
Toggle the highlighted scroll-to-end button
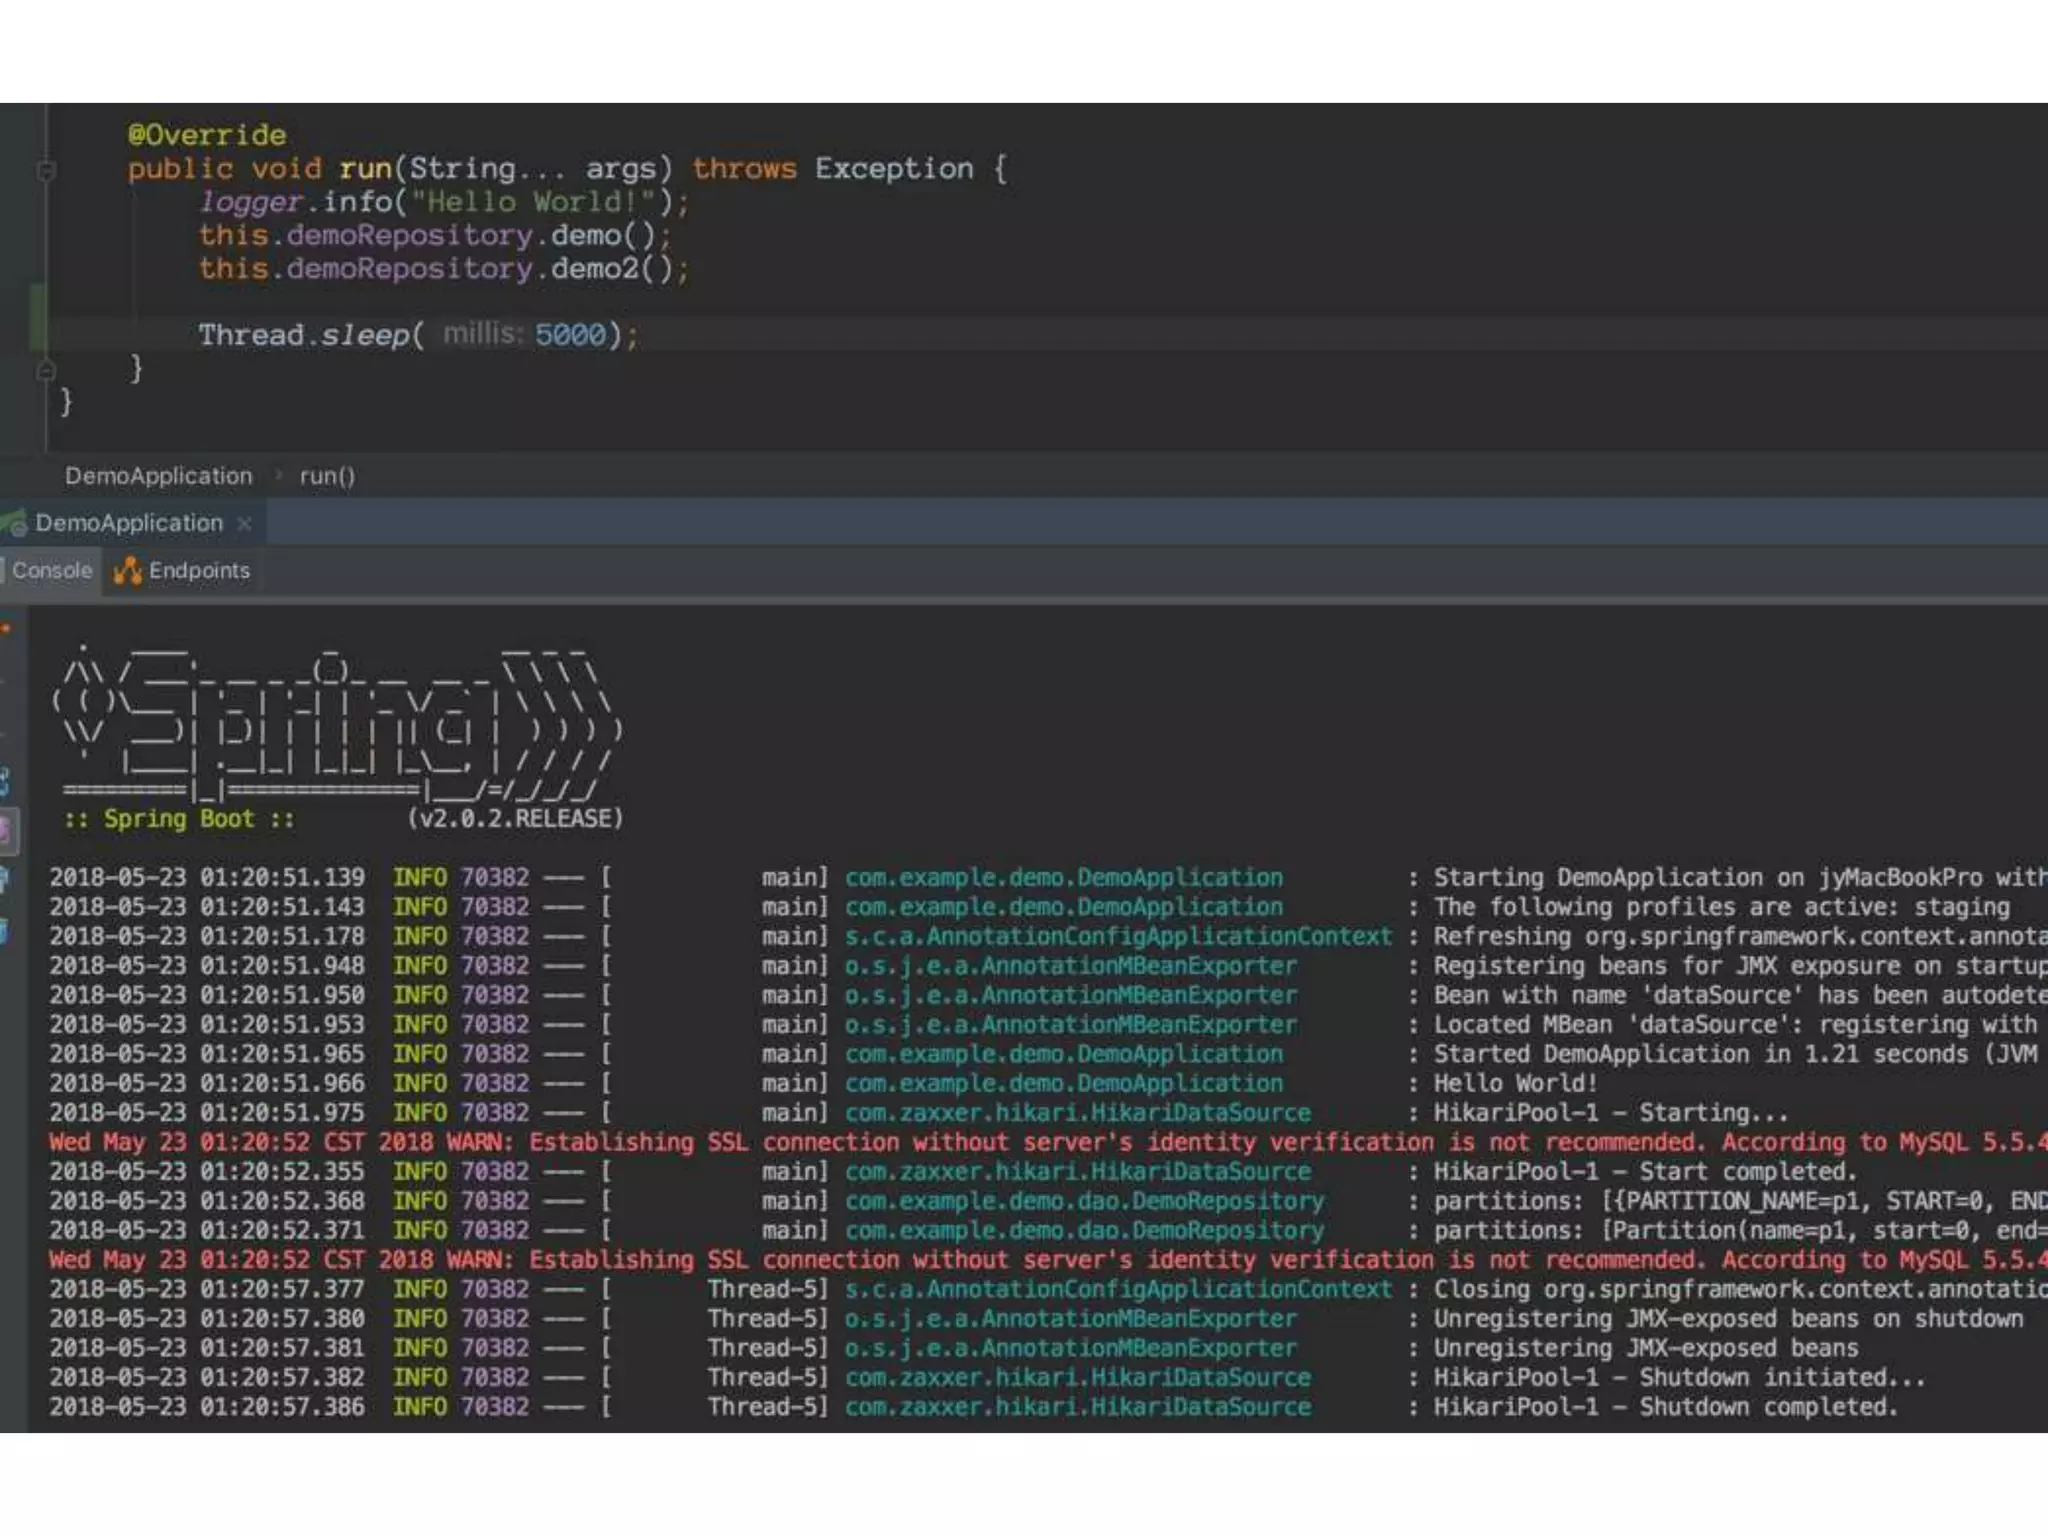[6, 830]
